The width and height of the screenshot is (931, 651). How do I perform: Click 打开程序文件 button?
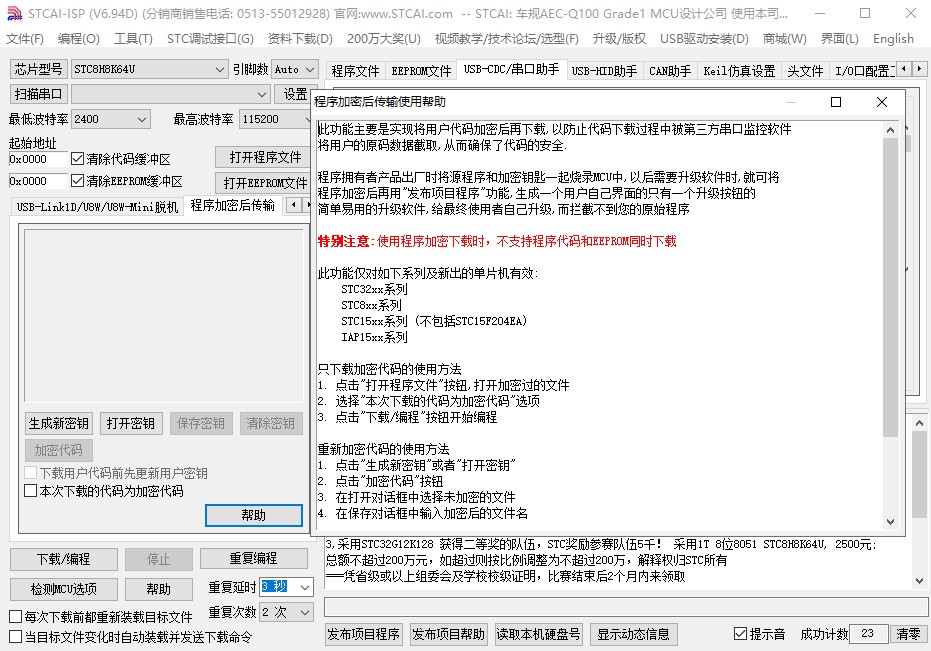click(265, 157)
